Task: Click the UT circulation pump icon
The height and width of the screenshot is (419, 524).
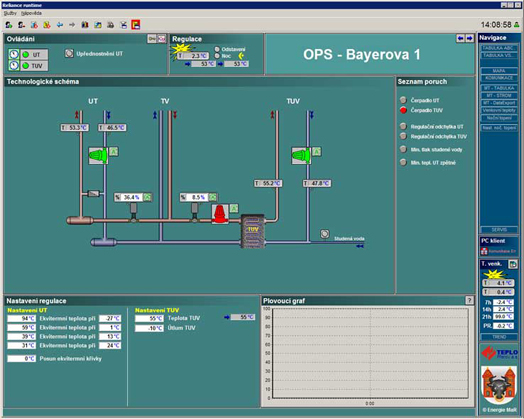Action: (98, 155)
